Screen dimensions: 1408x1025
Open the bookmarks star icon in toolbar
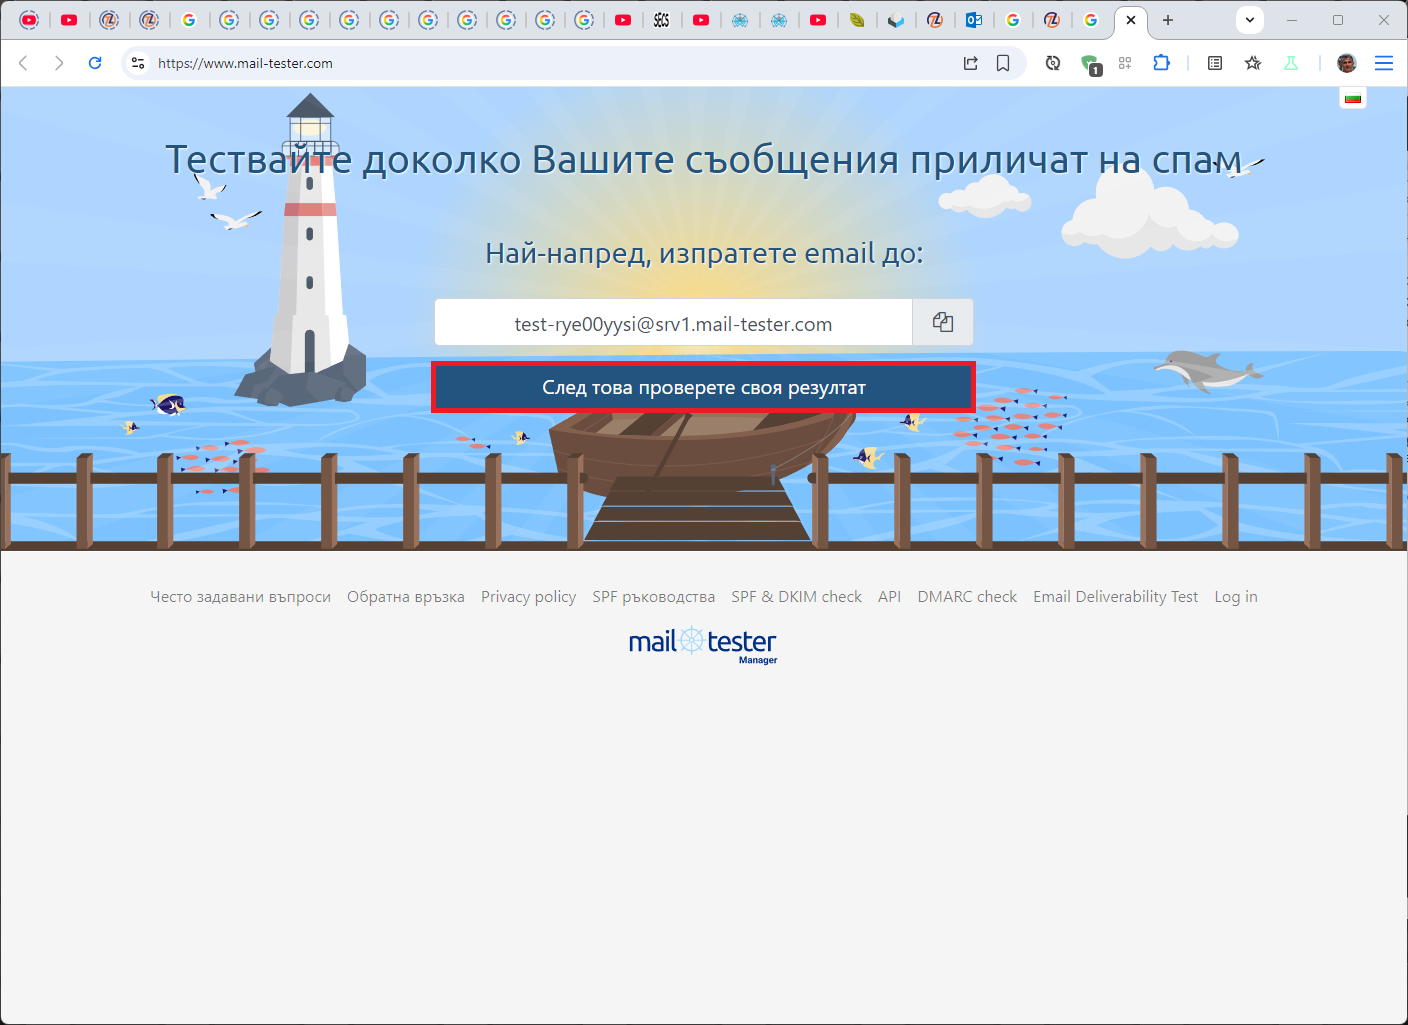tap(1253, 63)
